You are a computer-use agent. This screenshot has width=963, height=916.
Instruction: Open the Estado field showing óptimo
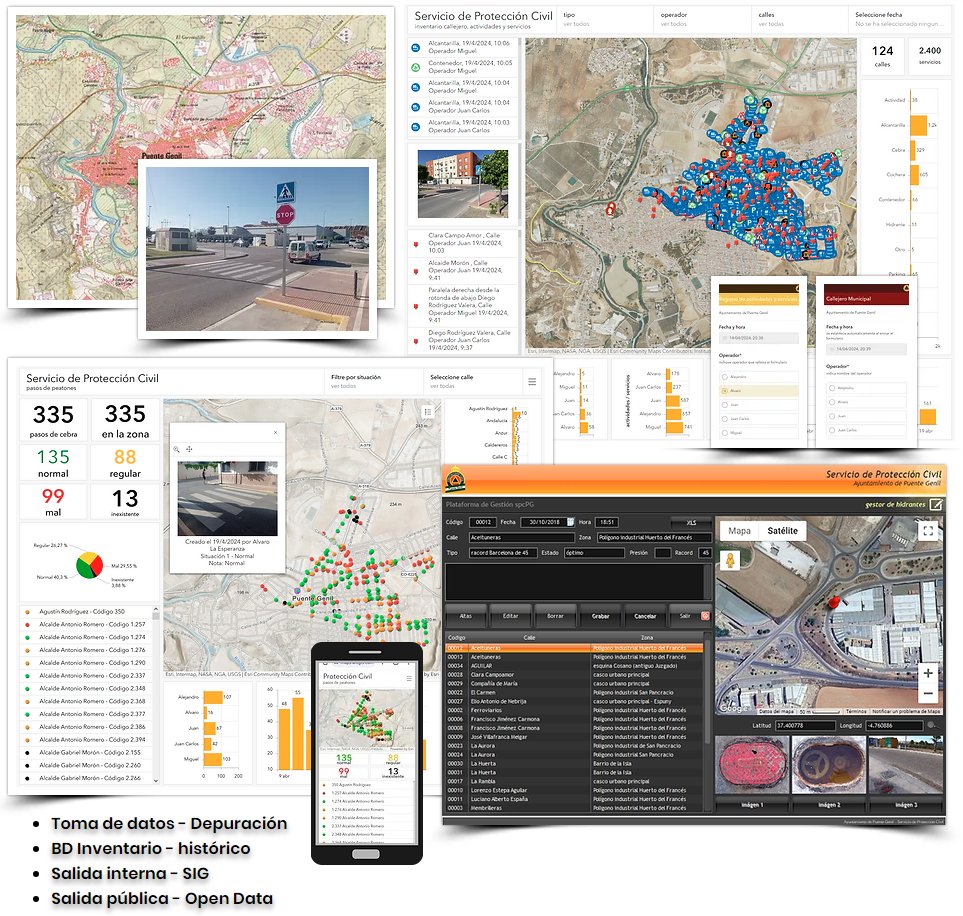593,553
